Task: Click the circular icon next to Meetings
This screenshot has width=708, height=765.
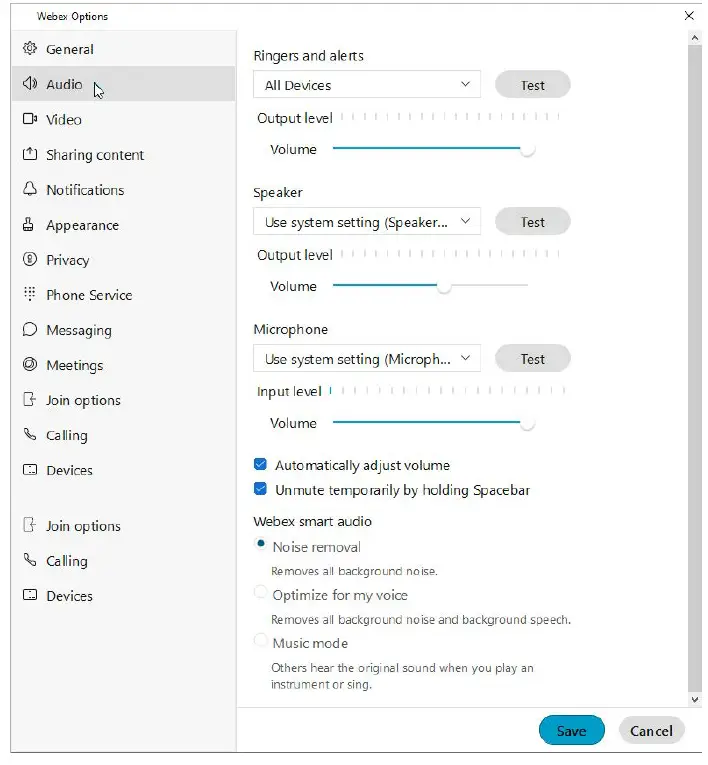Action: tap(30, 364)
